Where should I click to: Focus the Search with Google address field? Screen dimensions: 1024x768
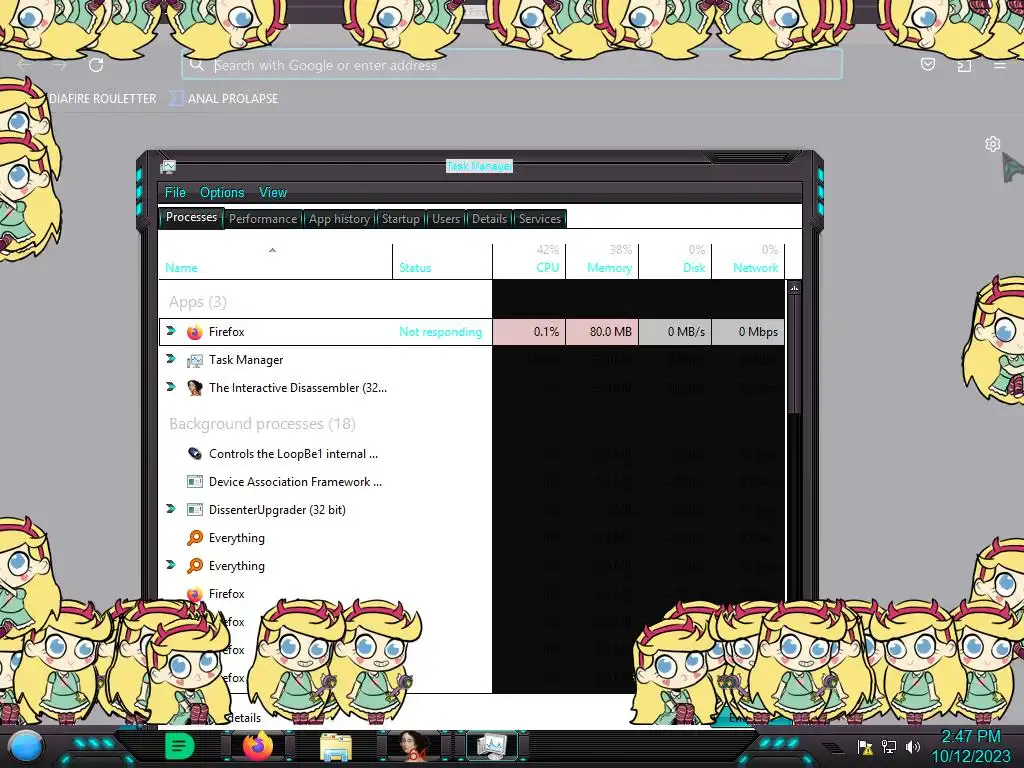tap(512, 65)
